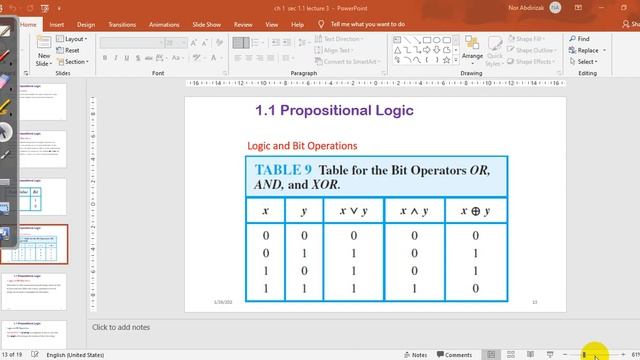Open the Animations tab
The image size is (640, 360).
(164, 24)
